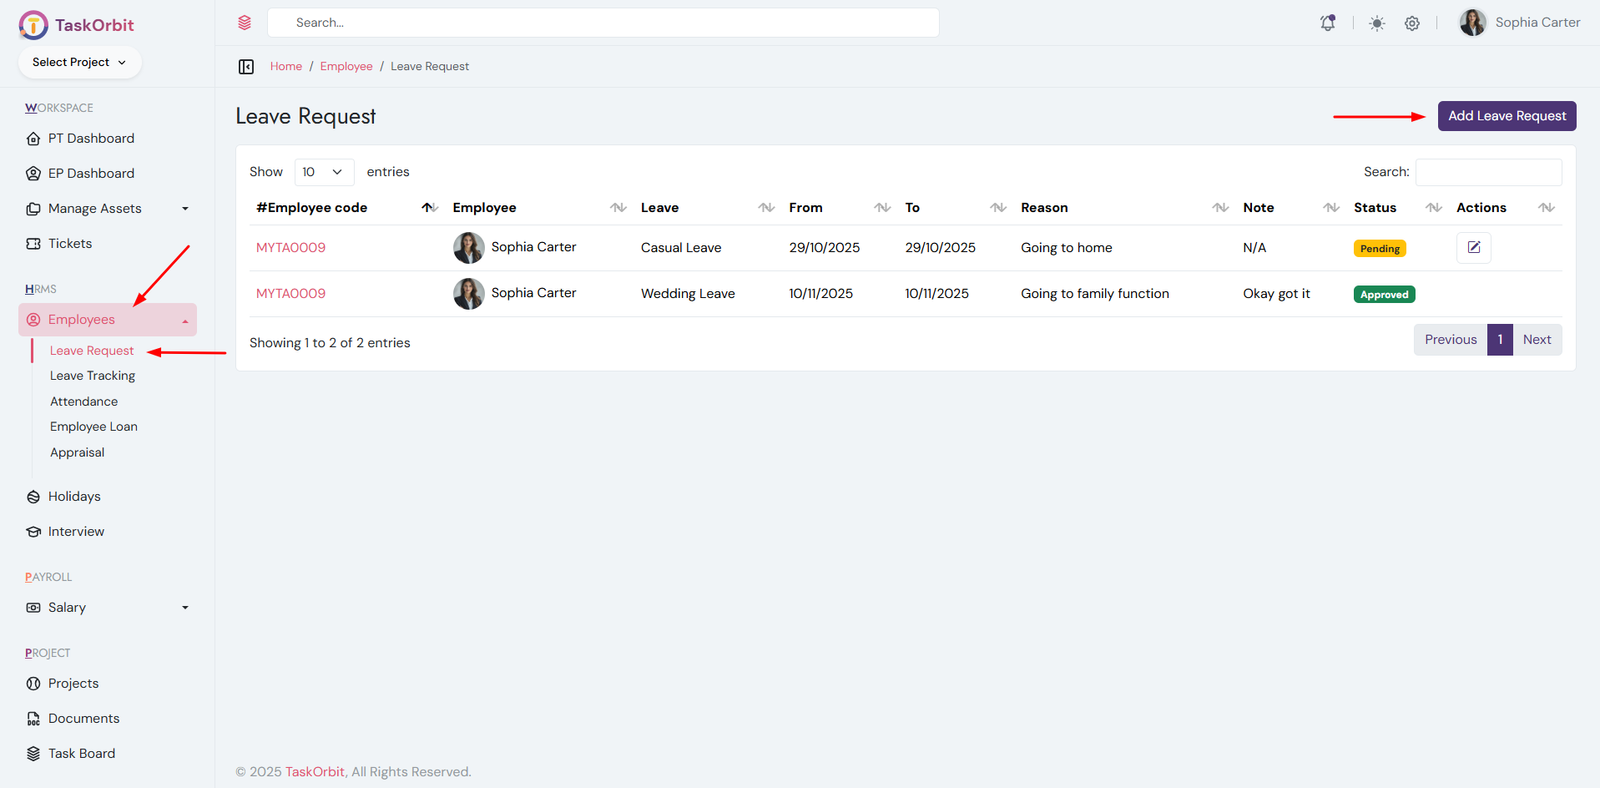This screenshot has width=1600, height=788.
Task: Sort table by Actions column arrows
Action: pos(1546,207)
